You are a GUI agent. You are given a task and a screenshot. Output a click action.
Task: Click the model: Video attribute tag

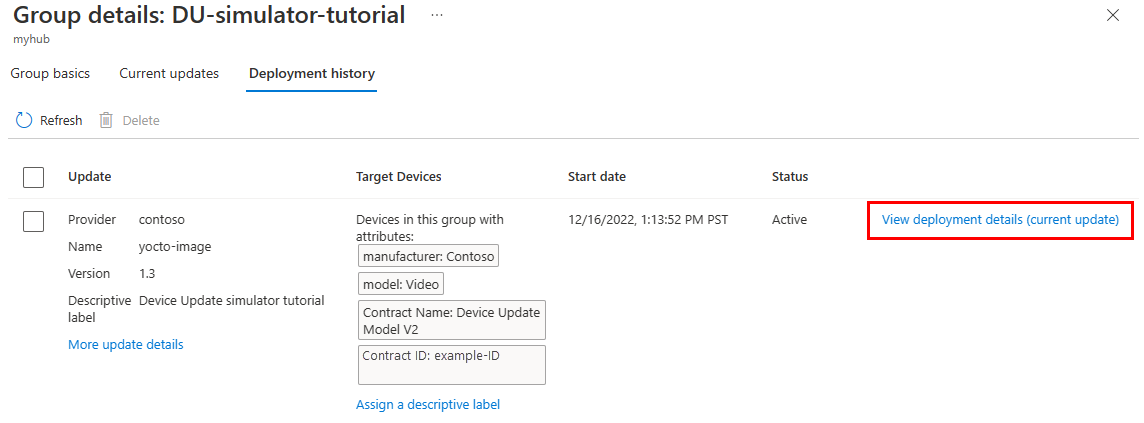401,284
